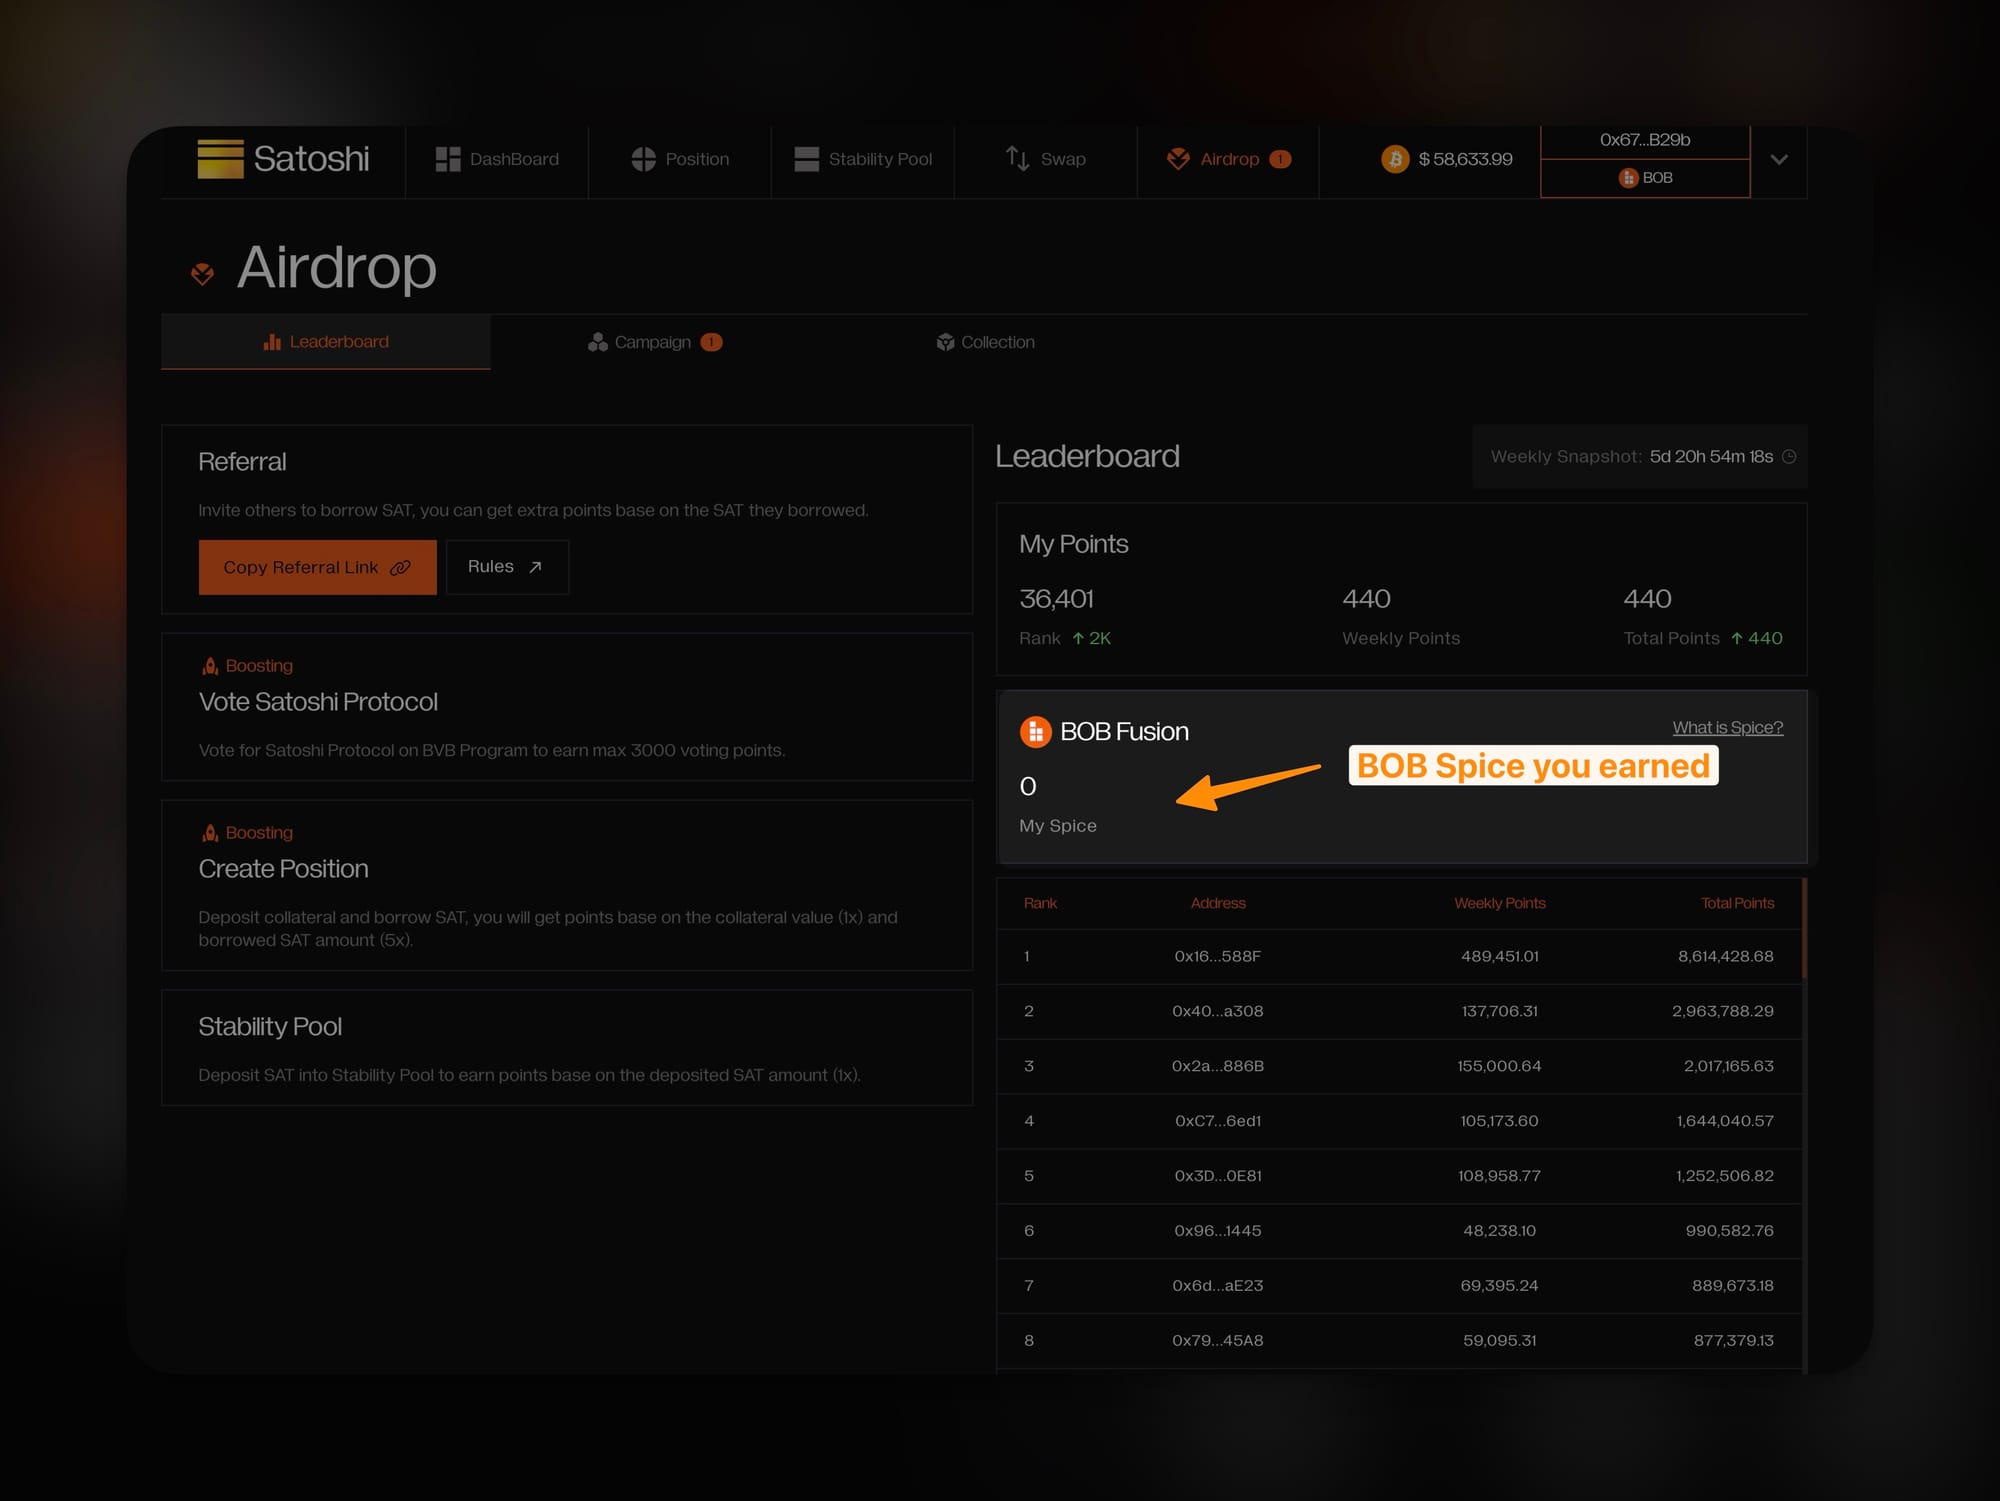Image resolution: width=2000 pixels, height=1501 pixels.
Task: Click rank 1 address 0x16...588F row
Action: [1217, 957]
